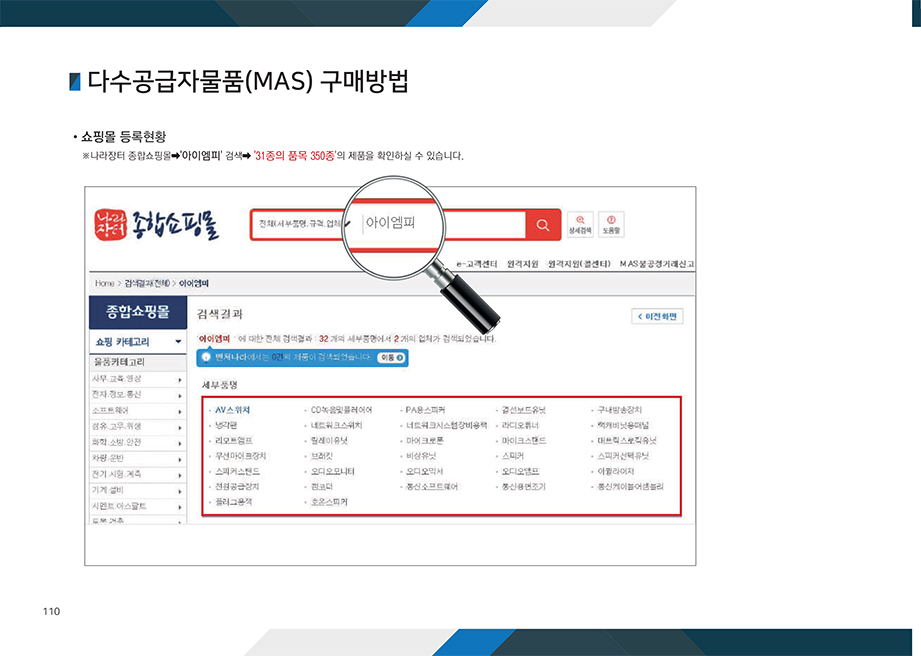Click the 아이엠피 search input field

(440, 224)
